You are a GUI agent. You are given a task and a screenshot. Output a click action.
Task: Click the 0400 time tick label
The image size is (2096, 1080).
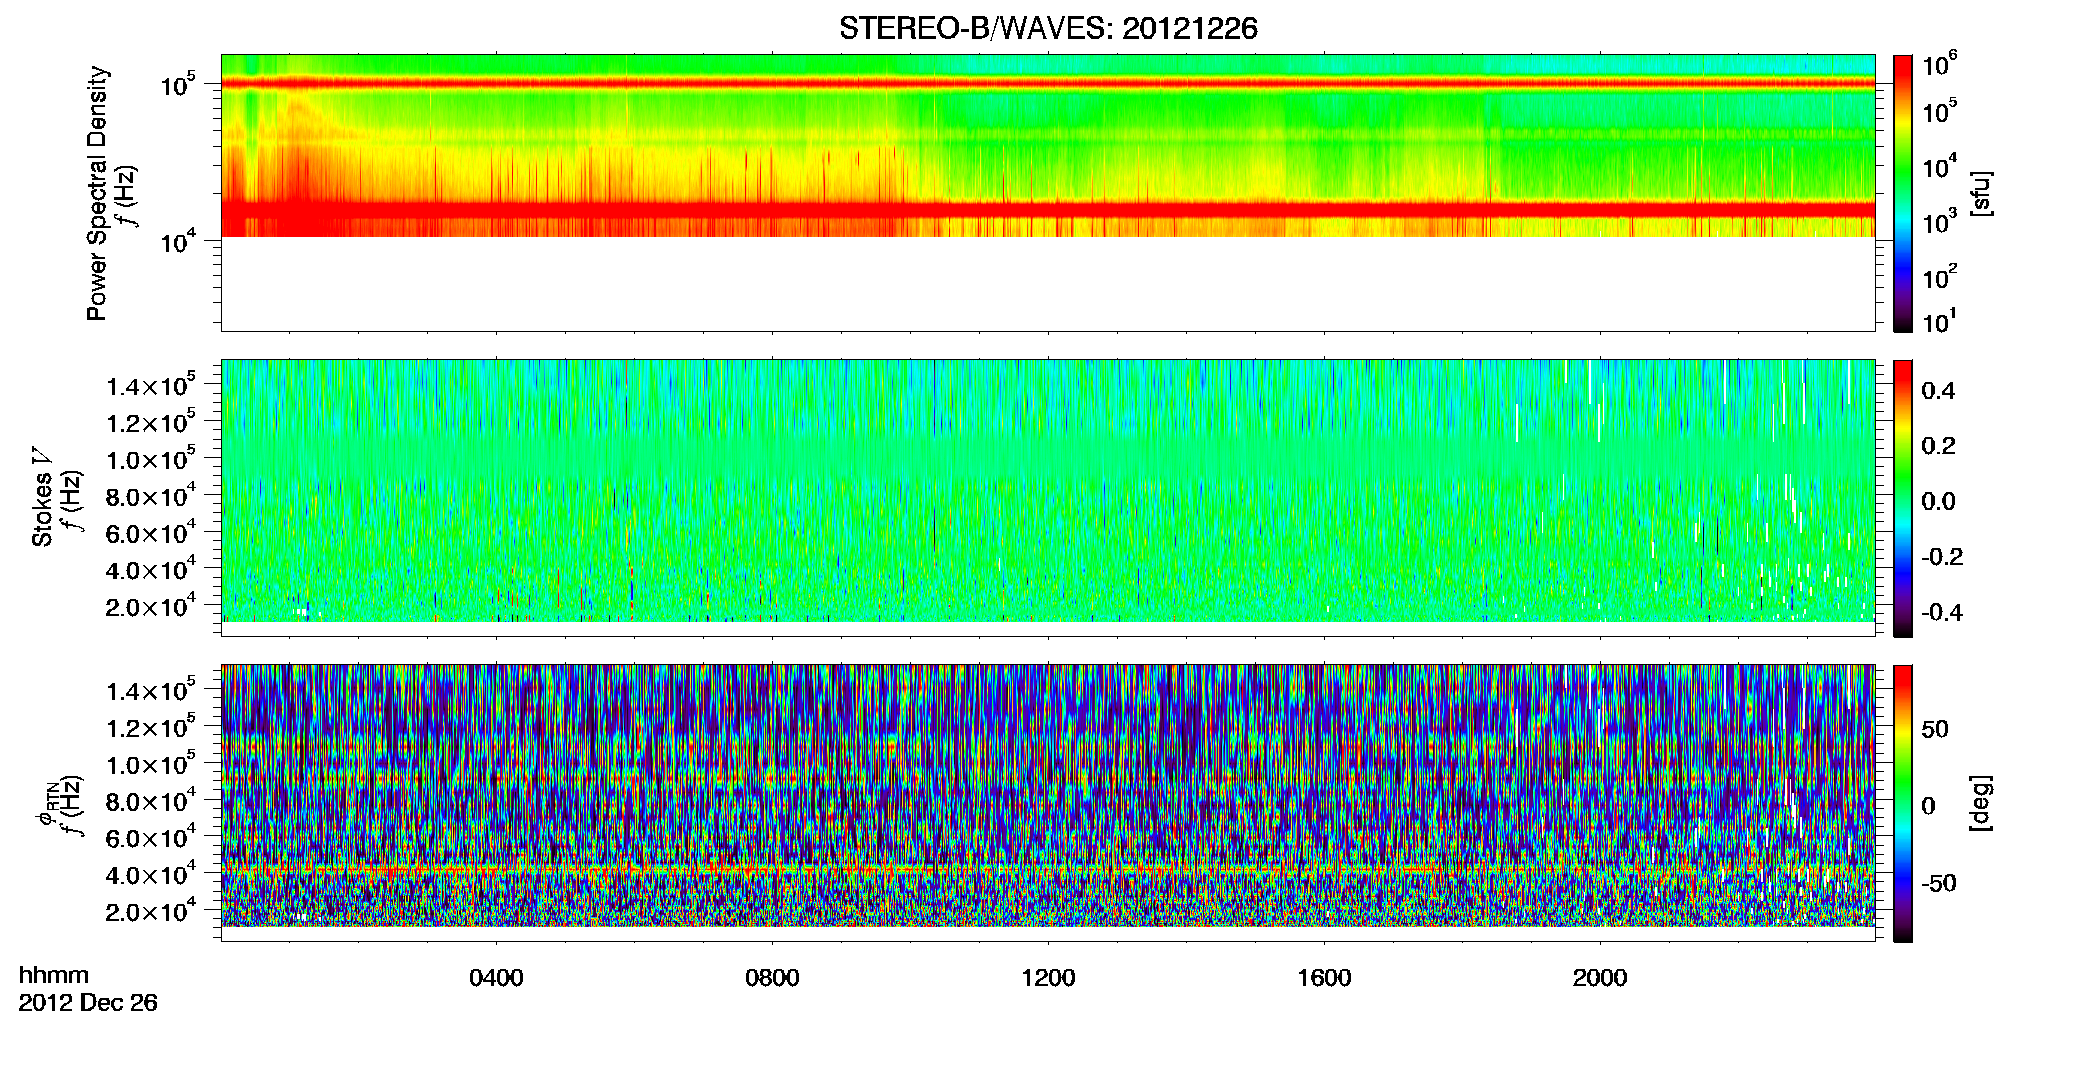click(x=496, y=978)
